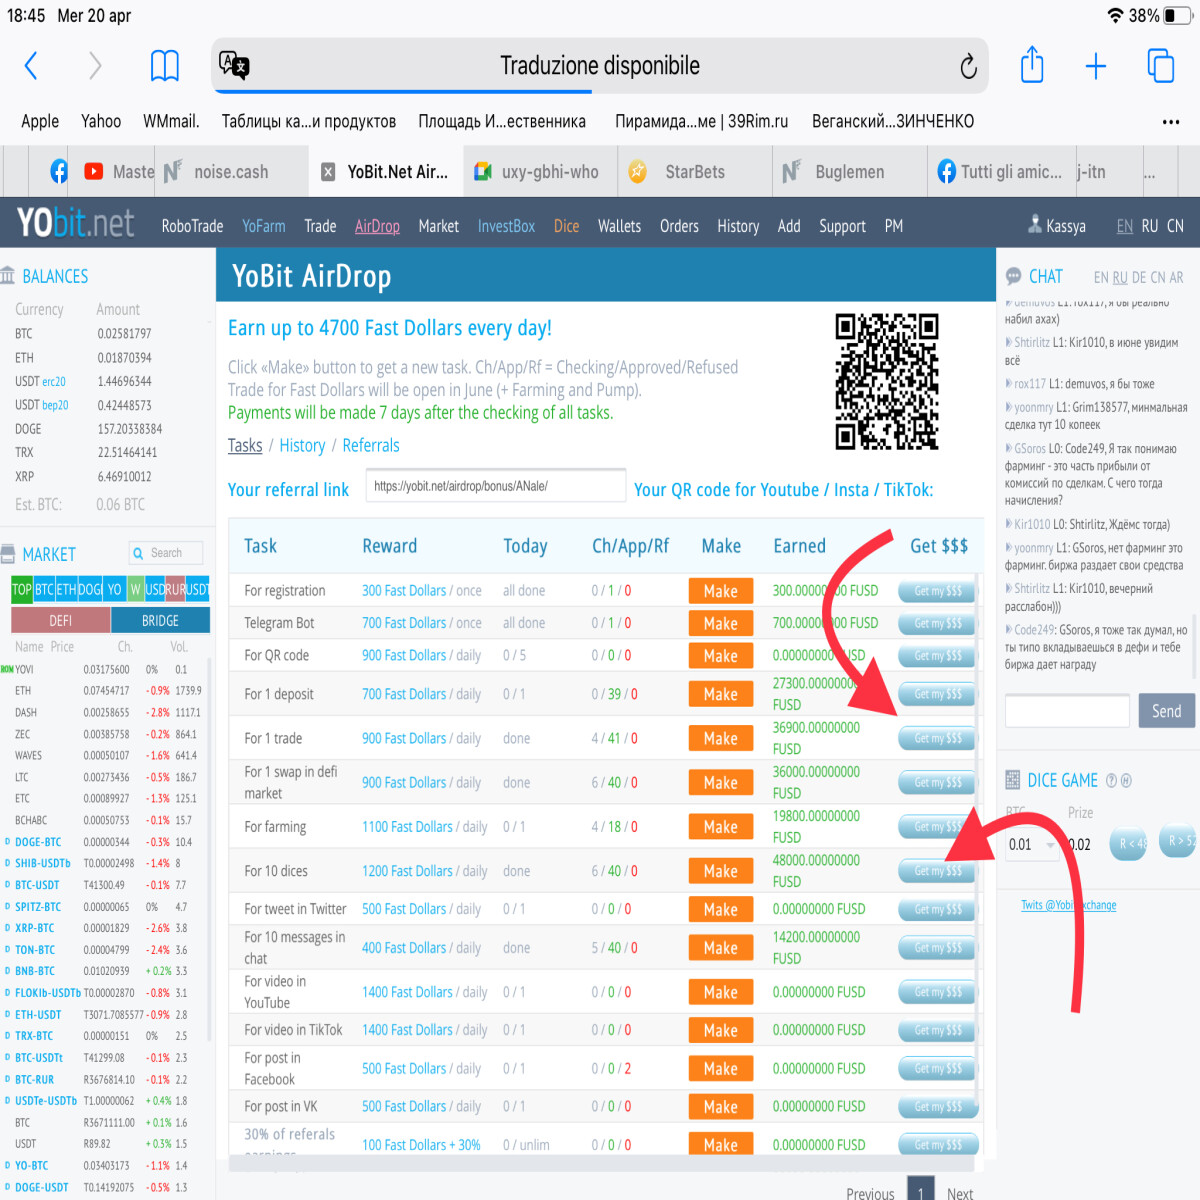Click the YObit.net logo
1200x1200 pixels.
(x=75, y=224)
